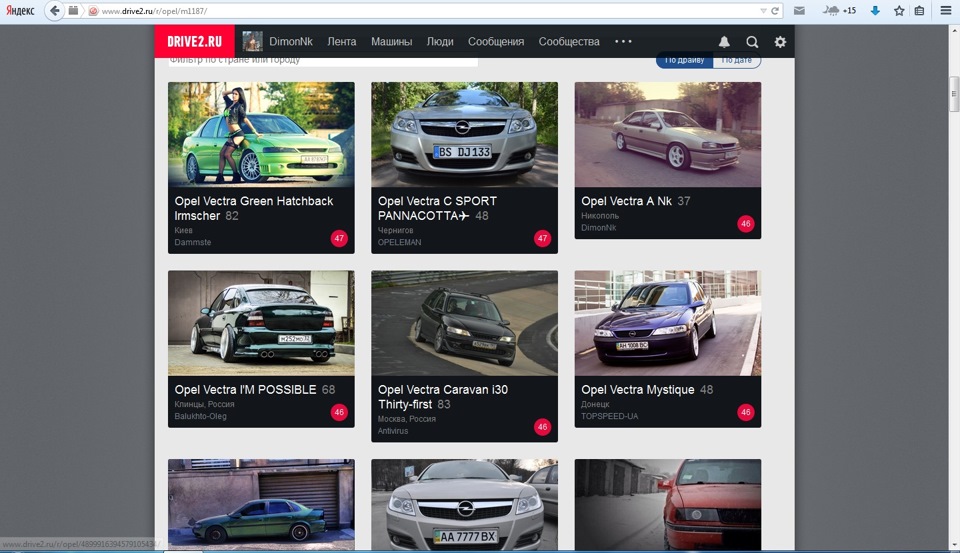Click the page vertical scrollbar thumb

click(x=953, y=94)
